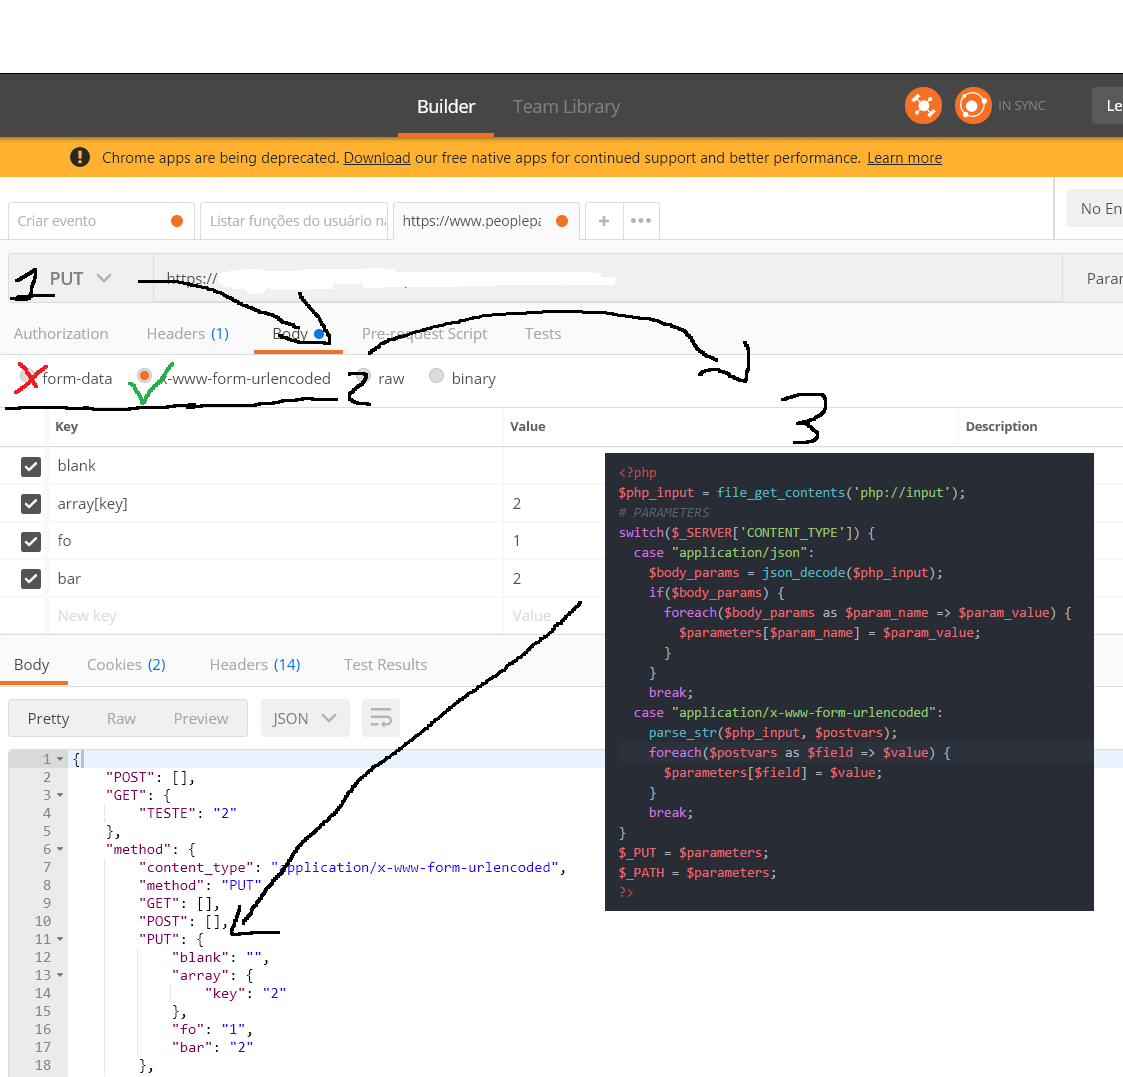The image size is (1123, 1077).
Task: Click the IN SYNC status icon
Action: click(972, 105)
